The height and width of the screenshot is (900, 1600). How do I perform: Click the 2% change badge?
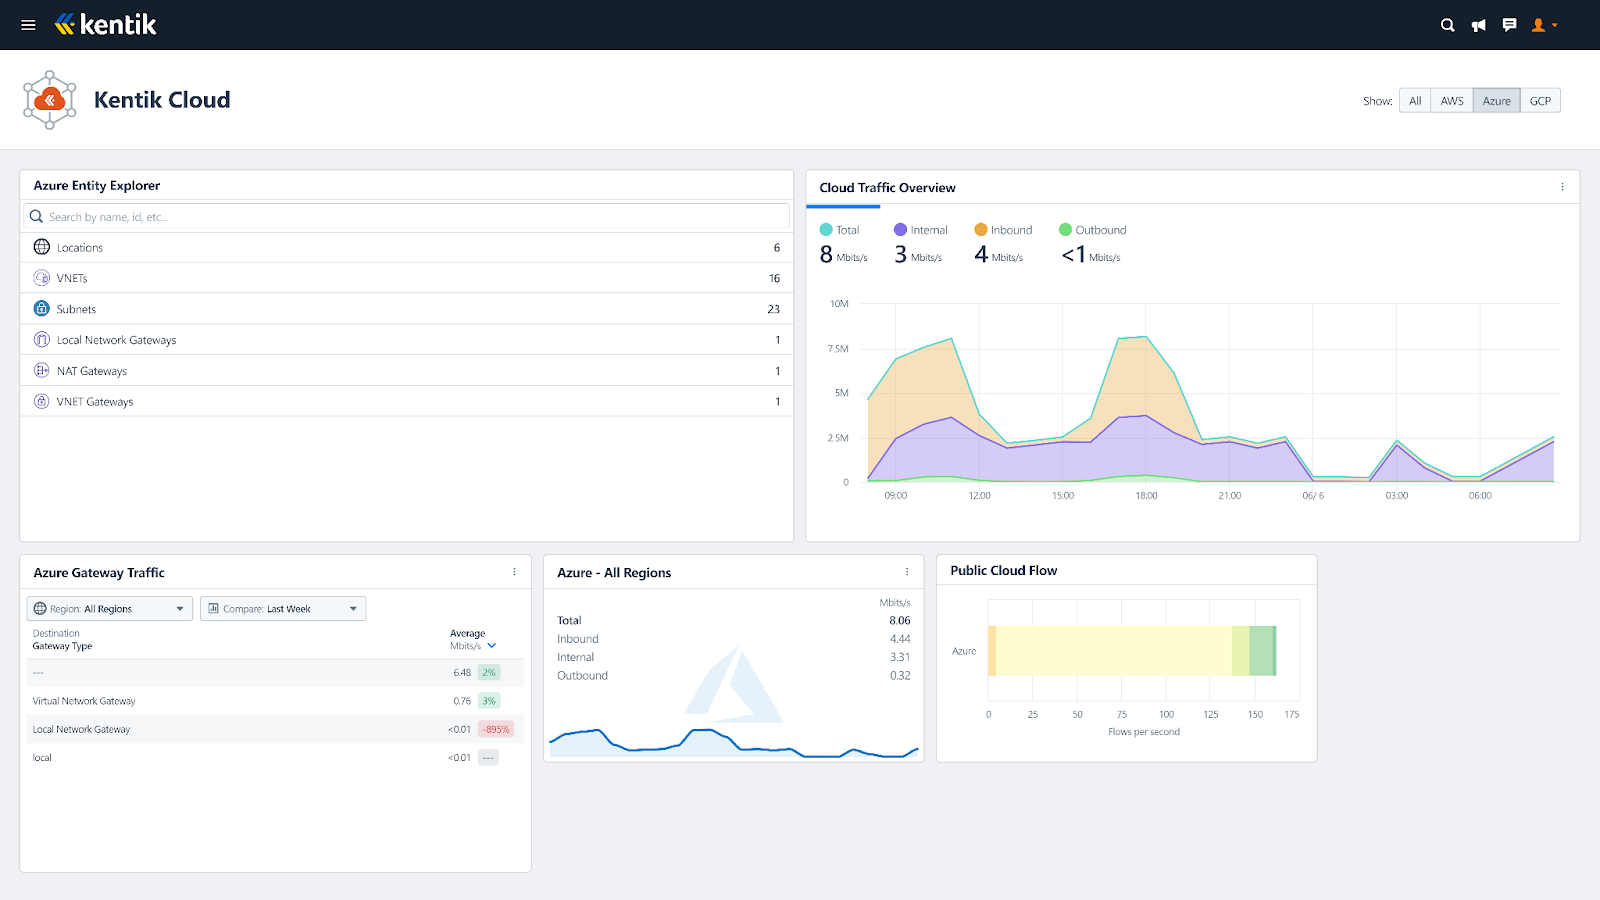pyautogui.click(x=489, y=673)
